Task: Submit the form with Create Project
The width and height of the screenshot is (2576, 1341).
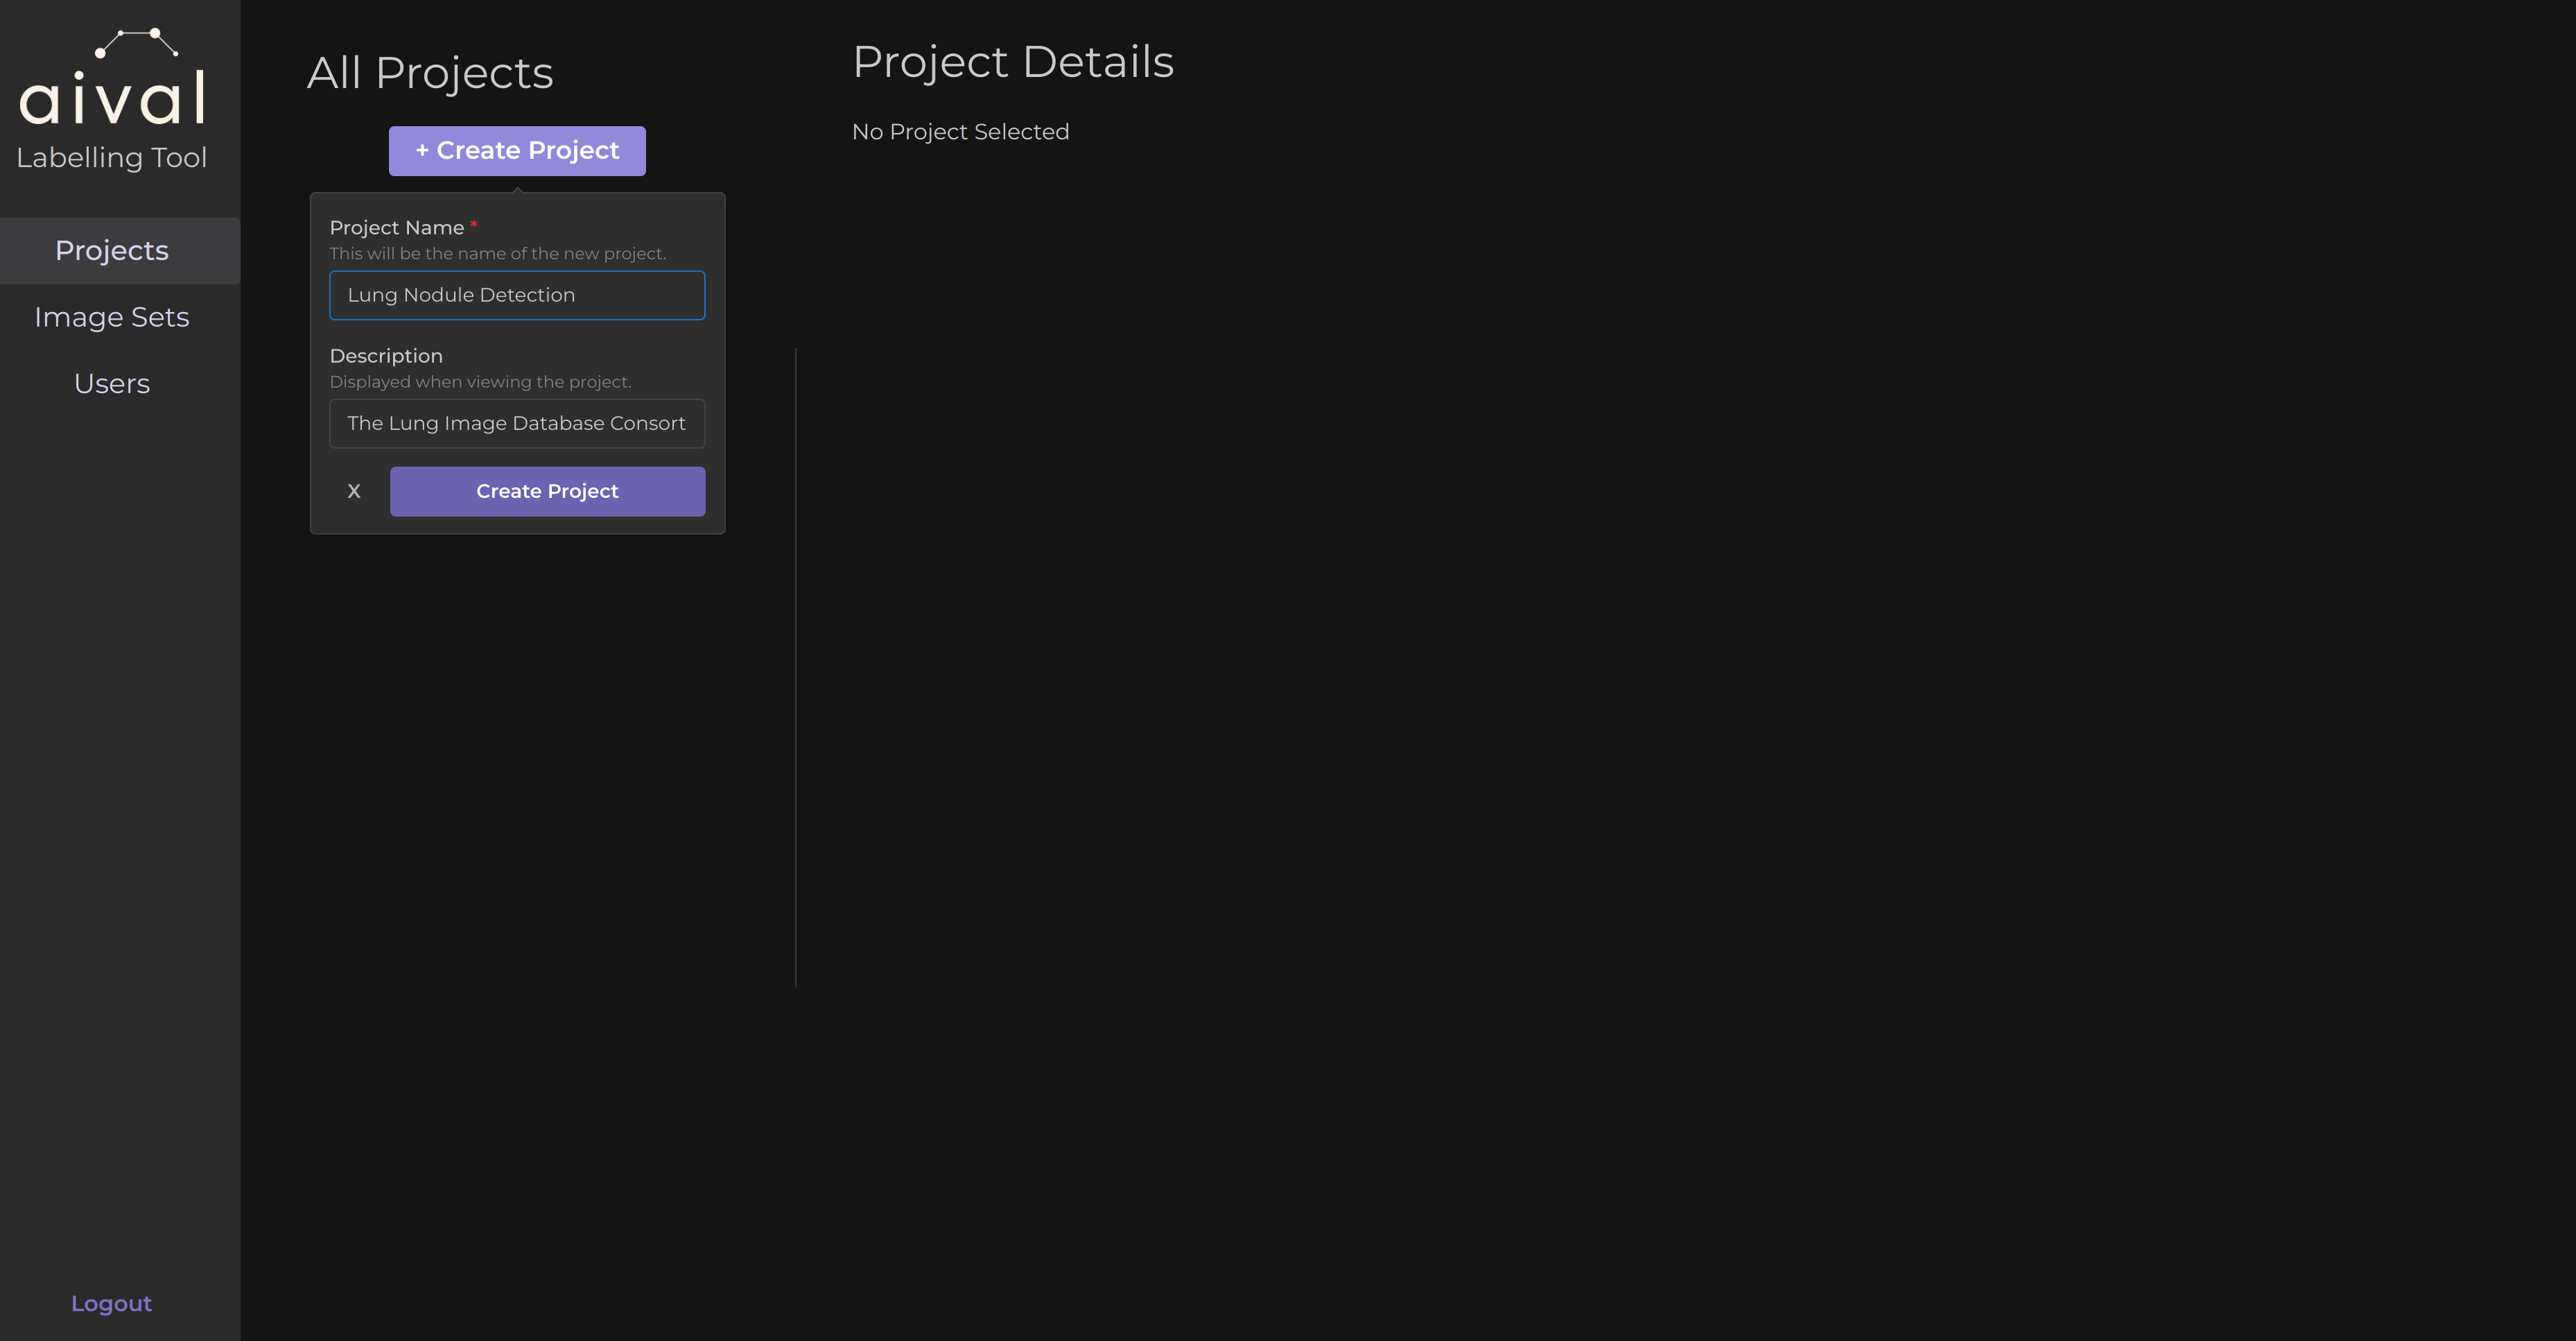Action: coord(547,491)
